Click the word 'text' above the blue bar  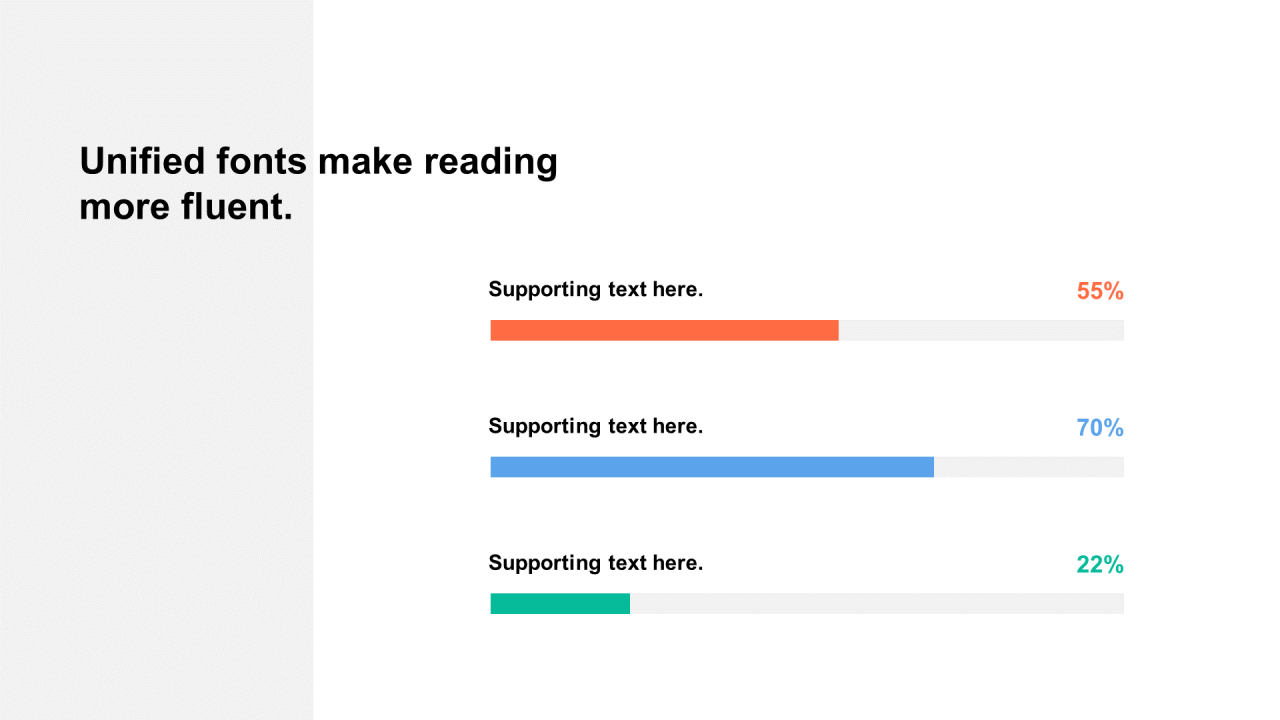pyautogui.click(x=627, y=426)
